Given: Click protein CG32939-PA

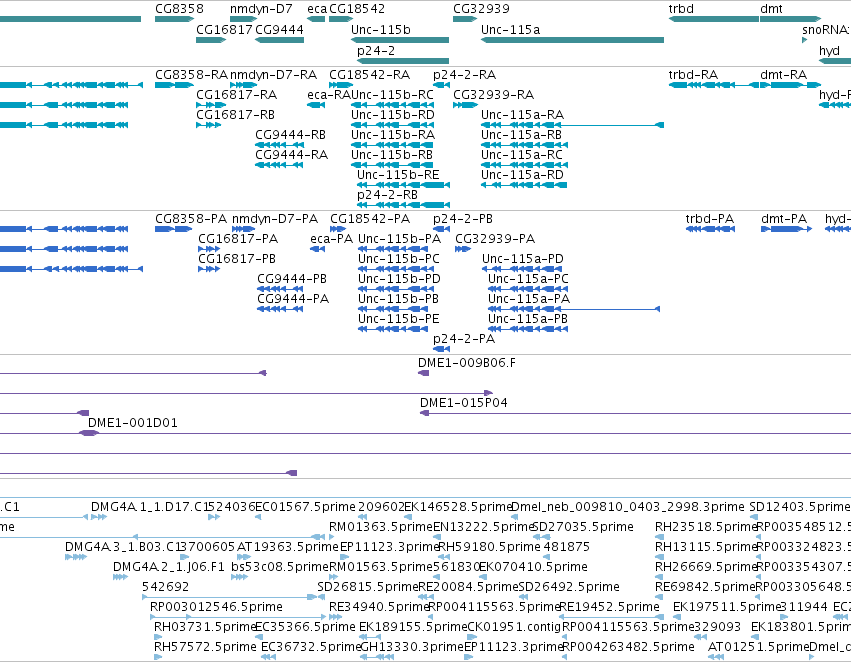Looking at the screenshot, I should pyautogui.click(x=463, y=249).
